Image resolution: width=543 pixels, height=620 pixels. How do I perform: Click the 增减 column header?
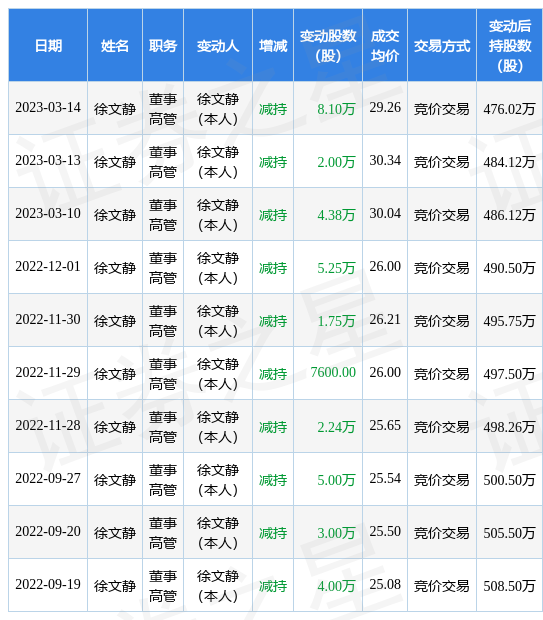[273, 46]
